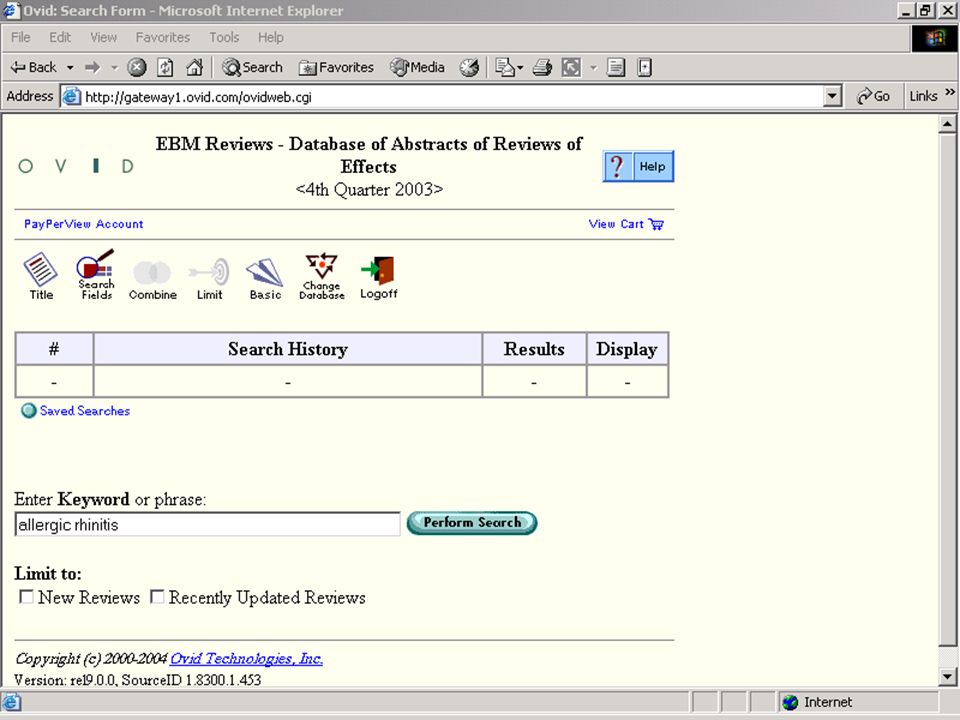Image resolution: width=960 pixels, height=720 pixels.
Task: Open the Favorites pane from the toolbar
Action: [x=336, y=67]
